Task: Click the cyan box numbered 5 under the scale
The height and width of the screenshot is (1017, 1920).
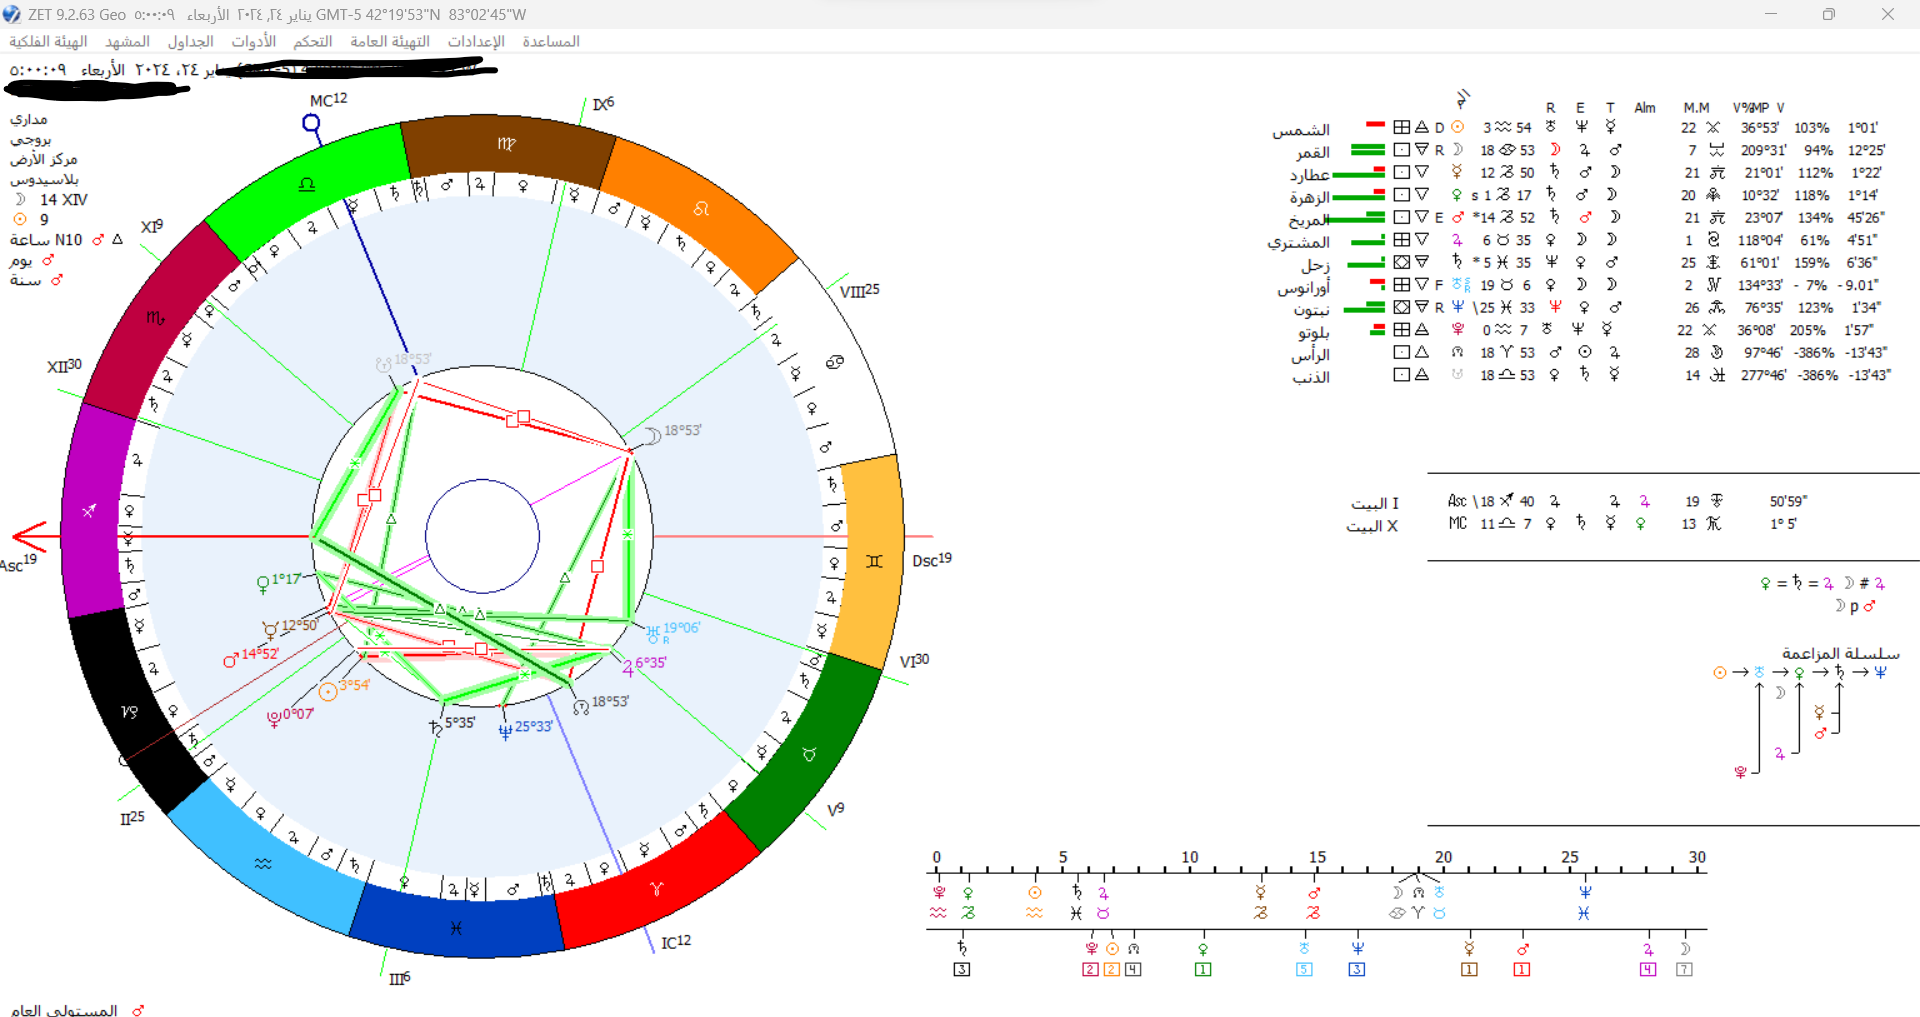Action: [x=1304, y=969]
